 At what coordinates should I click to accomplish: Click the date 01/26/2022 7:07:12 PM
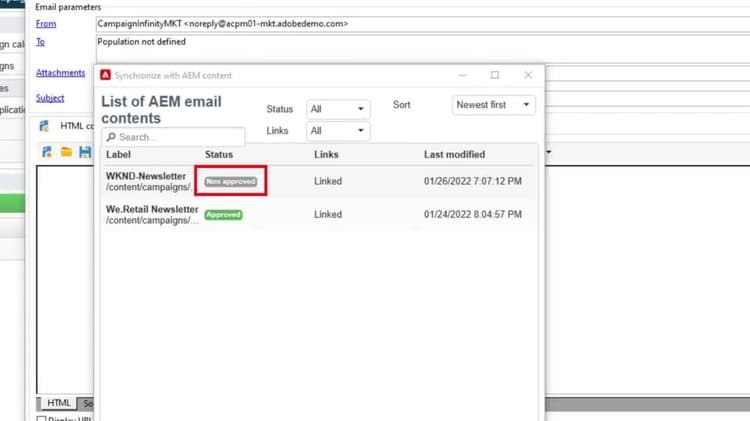(473, 181)
